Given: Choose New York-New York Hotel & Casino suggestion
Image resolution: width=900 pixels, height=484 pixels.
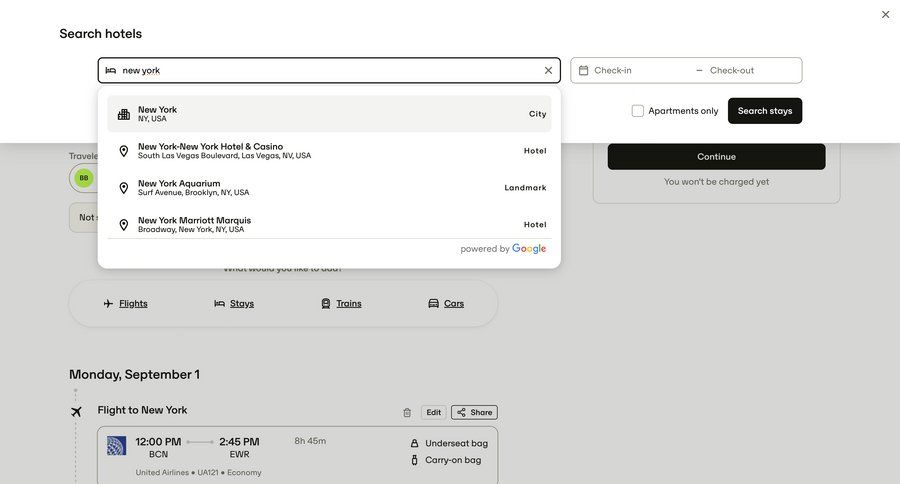Looking at the screenshot, I should (x=329, y=151).
